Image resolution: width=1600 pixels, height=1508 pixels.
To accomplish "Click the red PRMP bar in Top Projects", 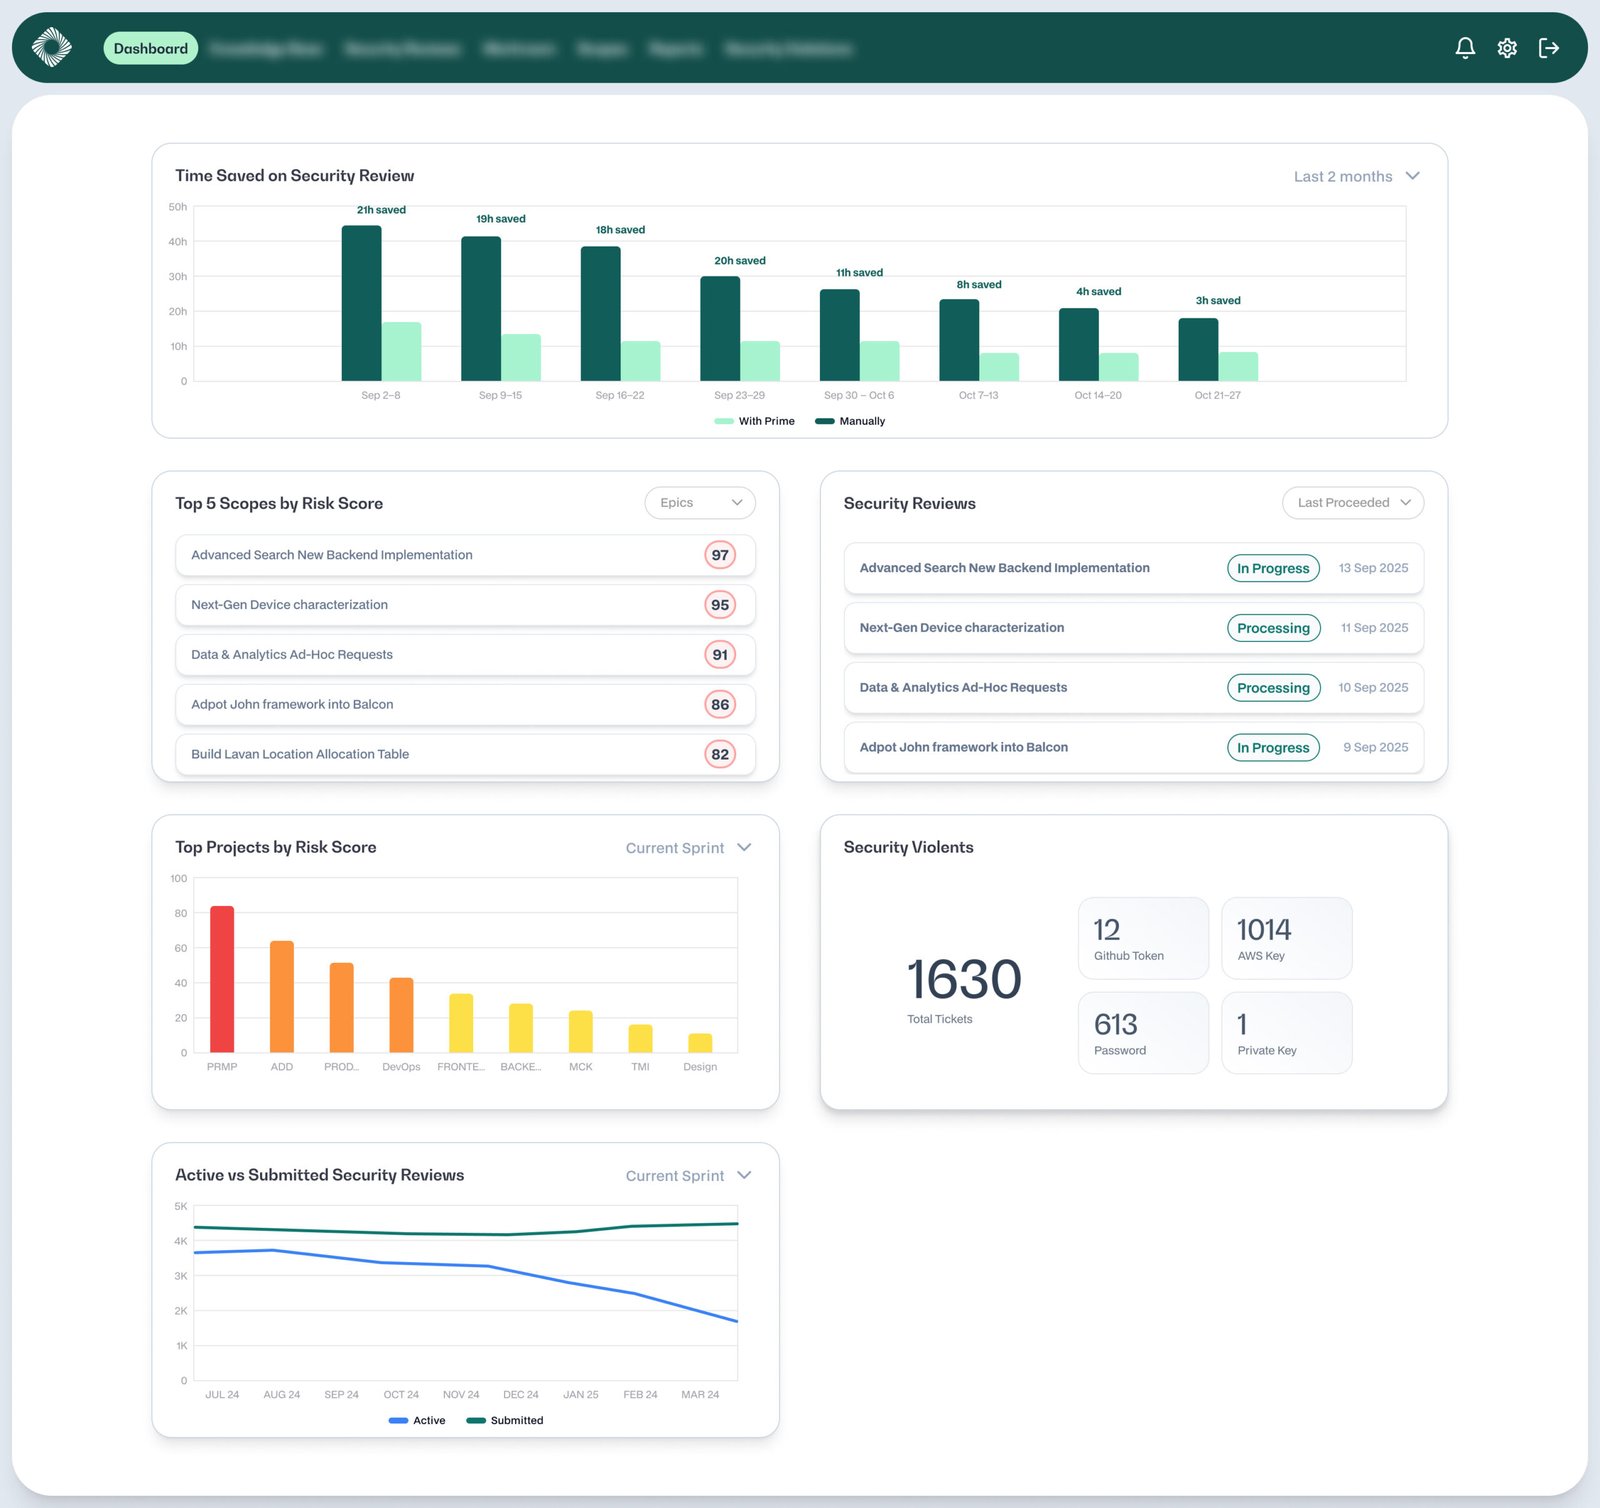I will click(222, 979).
